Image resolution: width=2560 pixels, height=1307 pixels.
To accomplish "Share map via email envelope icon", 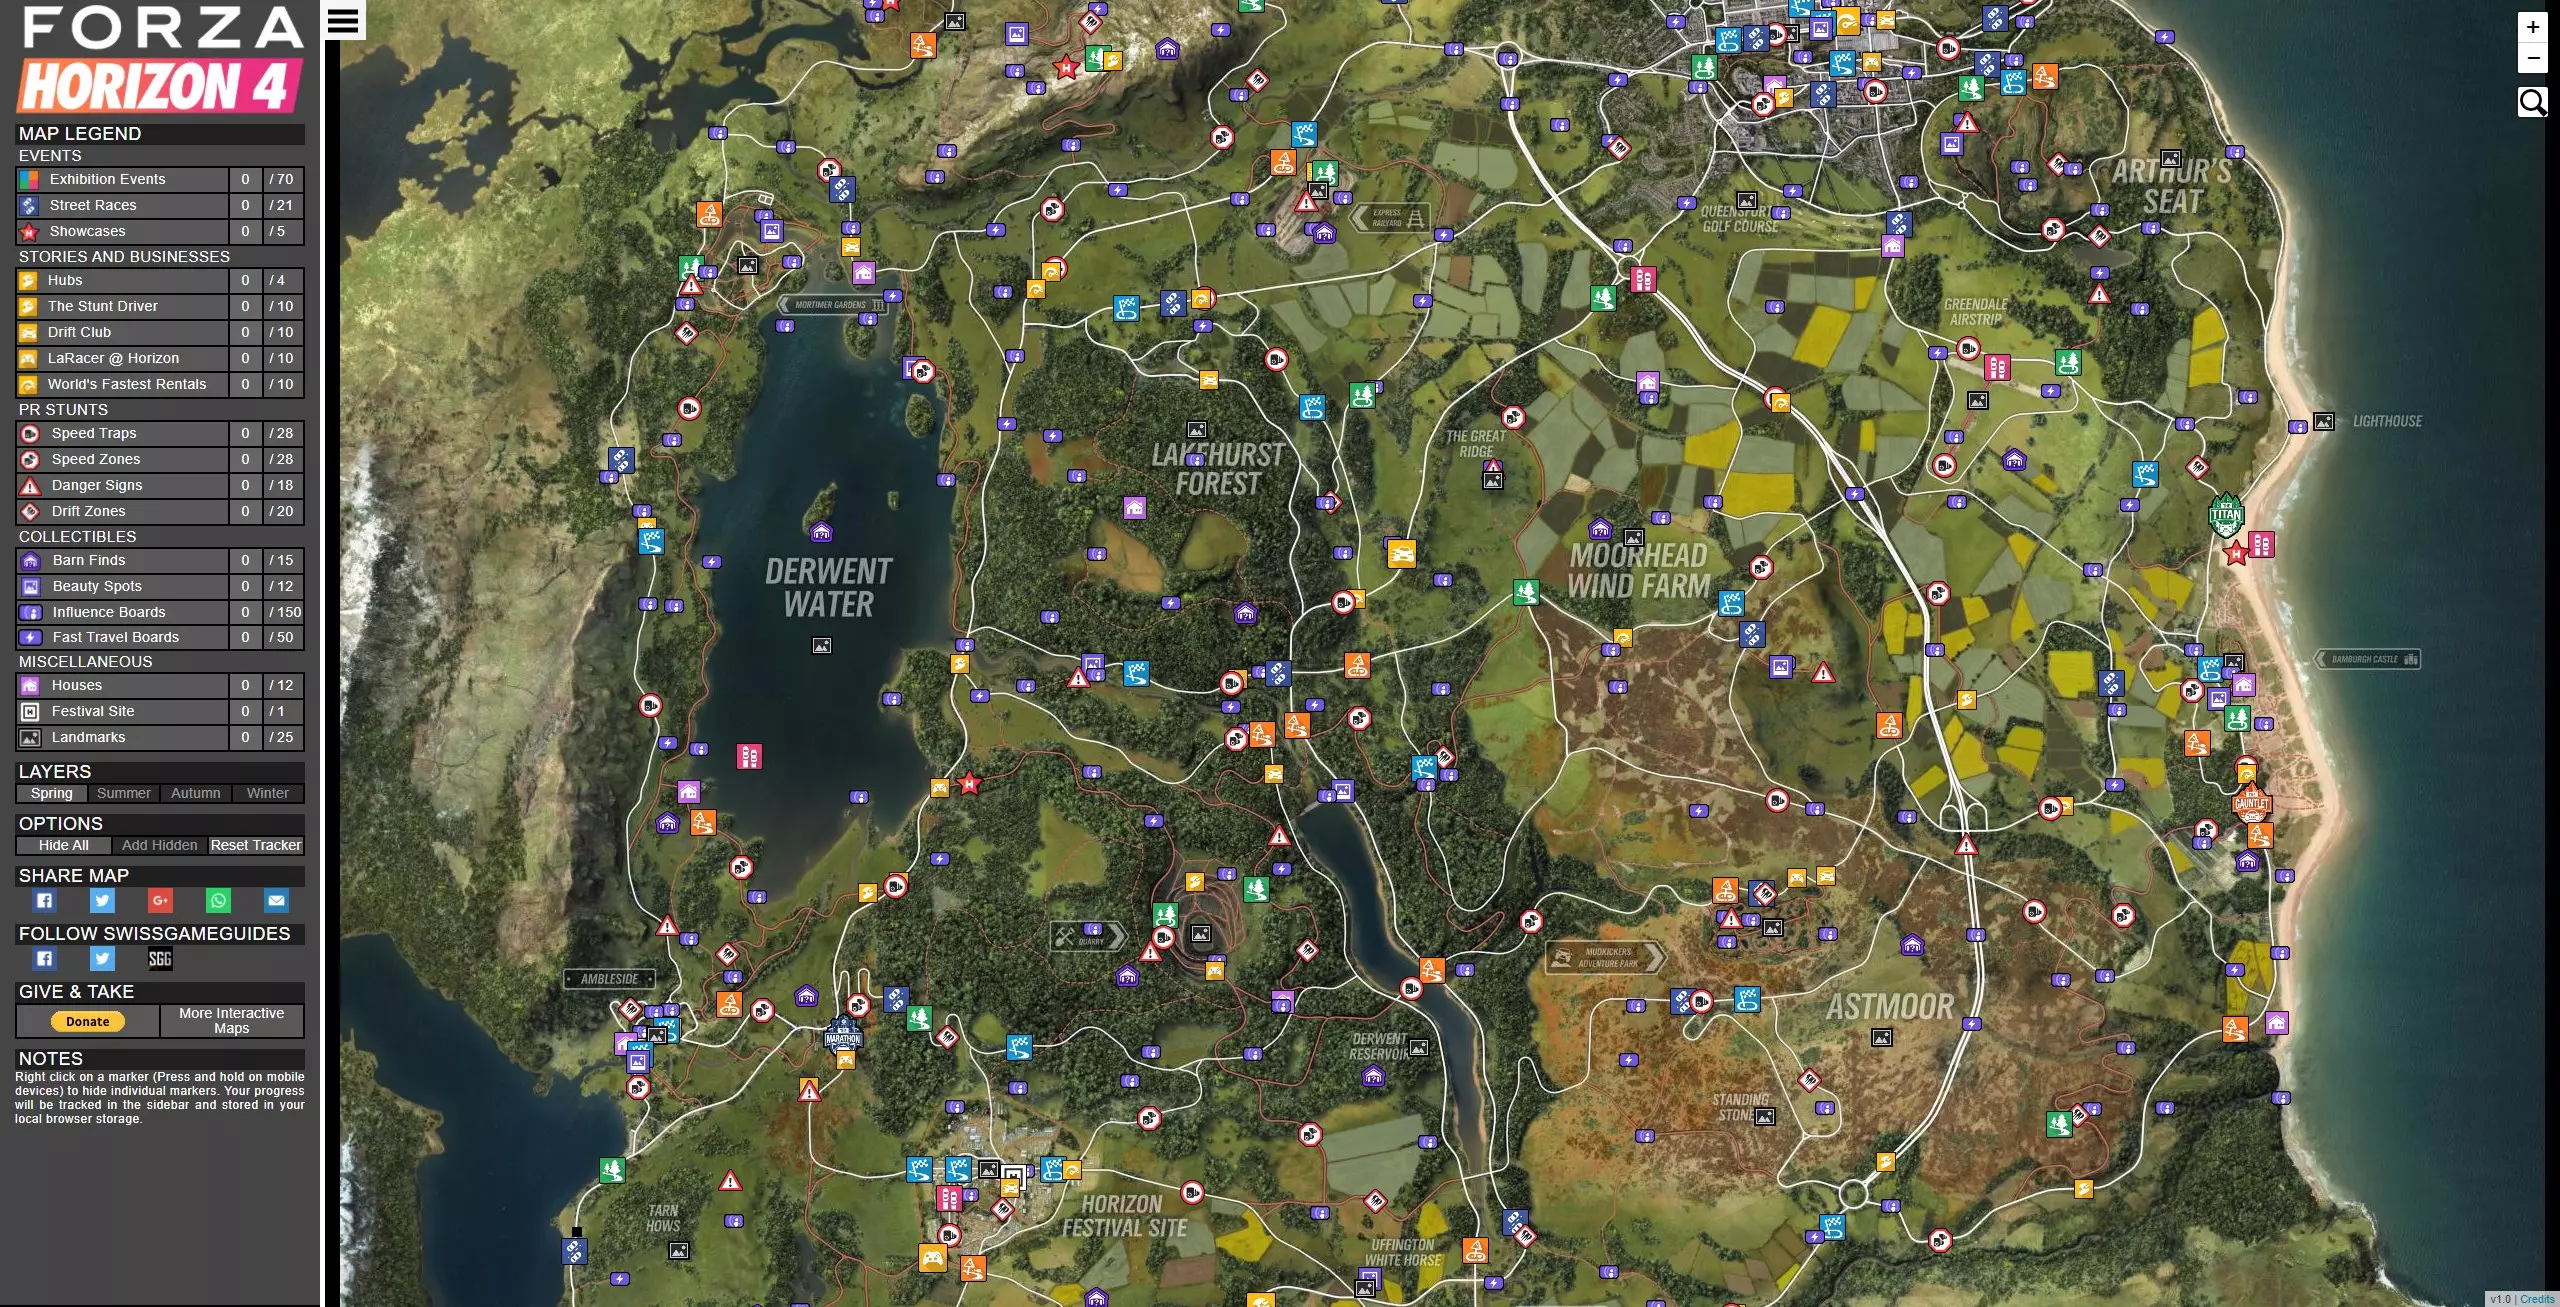I will [x=276, y=901].
